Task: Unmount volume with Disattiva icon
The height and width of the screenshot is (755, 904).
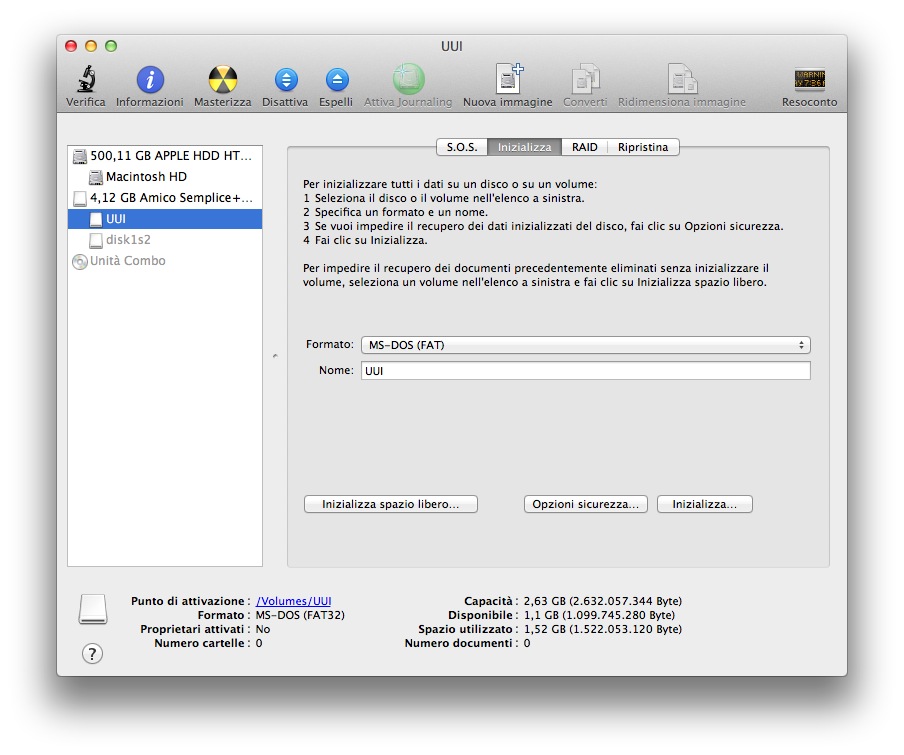Action: click(x=286, y=80)
